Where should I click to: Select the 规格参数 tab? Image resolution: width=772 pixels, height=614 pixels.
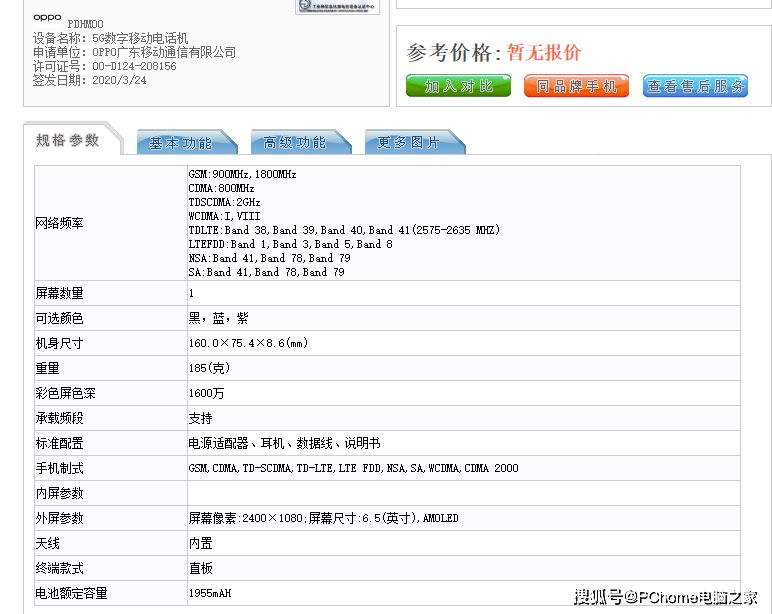pos(68,140)
